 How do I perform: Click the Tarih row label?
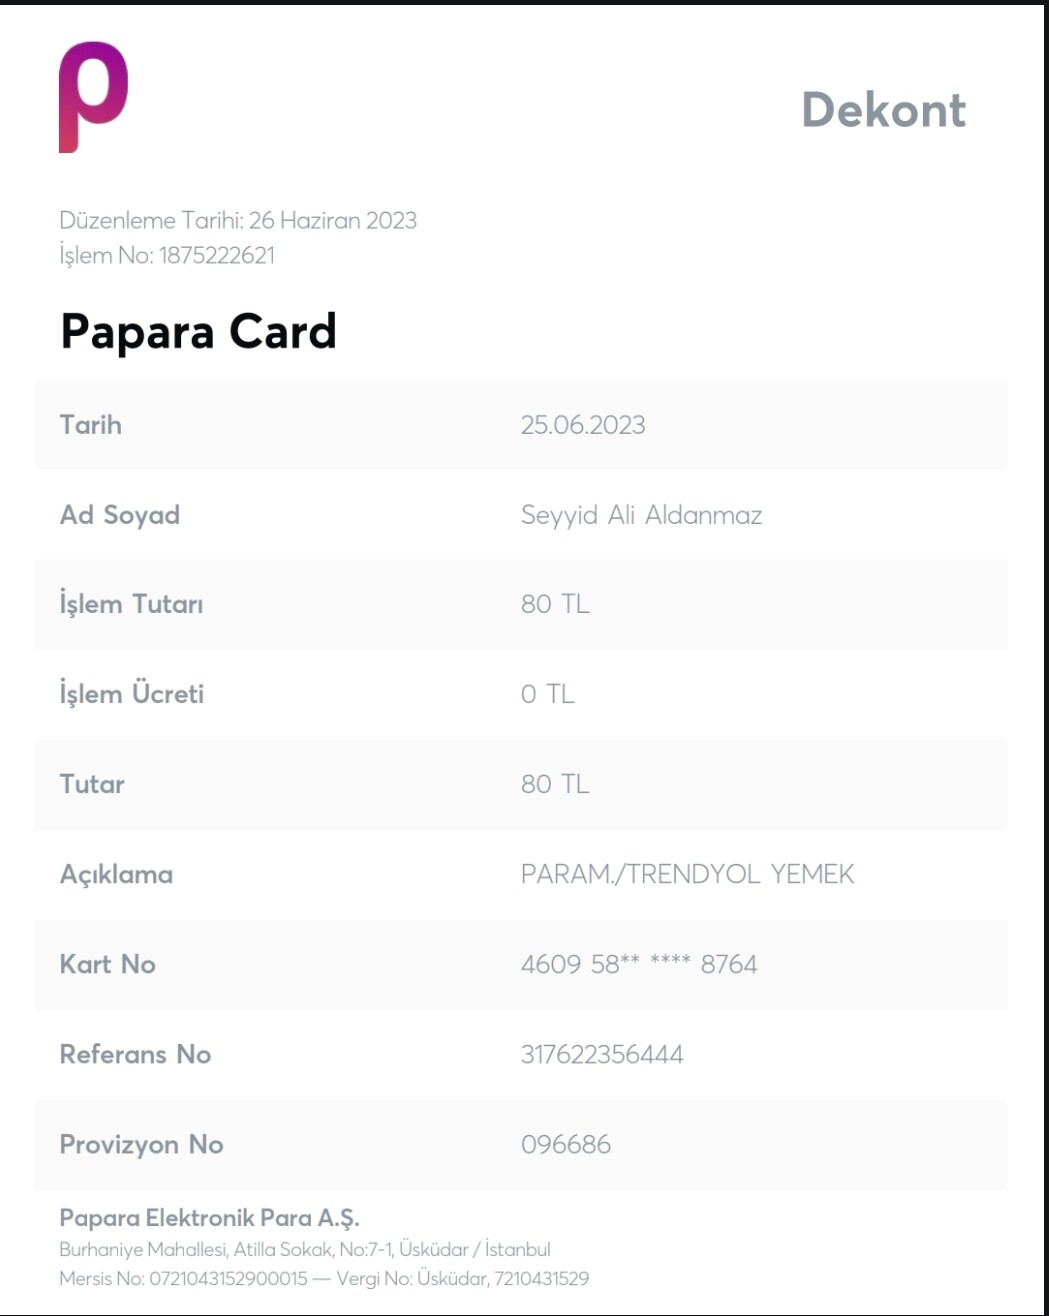tap(91, 425)
